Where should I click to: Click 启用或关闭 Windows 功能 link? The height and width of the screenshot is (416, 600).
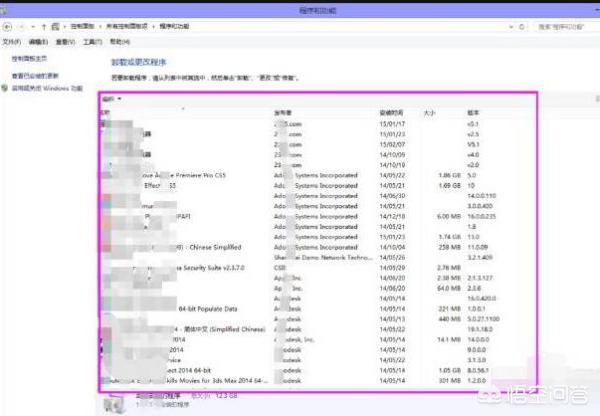tap(46, 87)
